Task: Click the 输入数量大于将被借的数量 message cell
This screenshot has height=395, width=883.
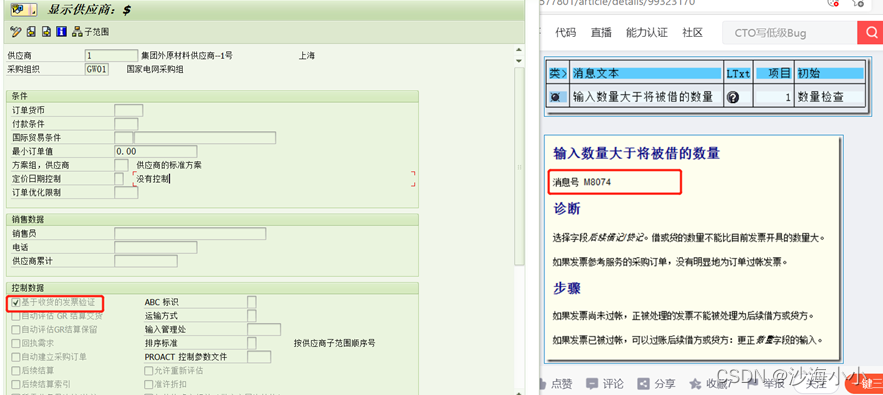Action: 646,97
